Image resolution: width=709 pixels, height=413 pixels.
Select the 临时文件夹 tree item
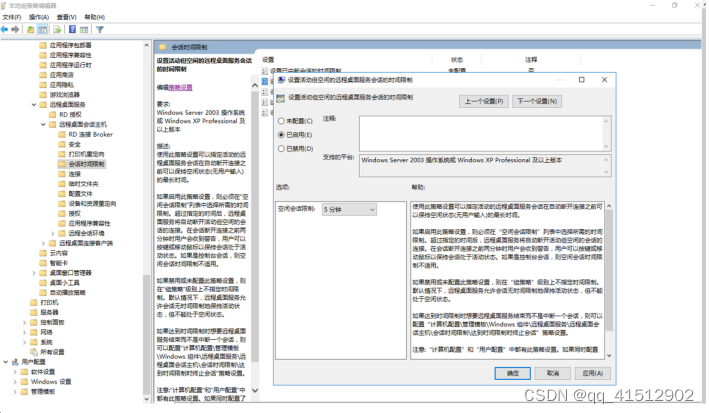(84, 184)
